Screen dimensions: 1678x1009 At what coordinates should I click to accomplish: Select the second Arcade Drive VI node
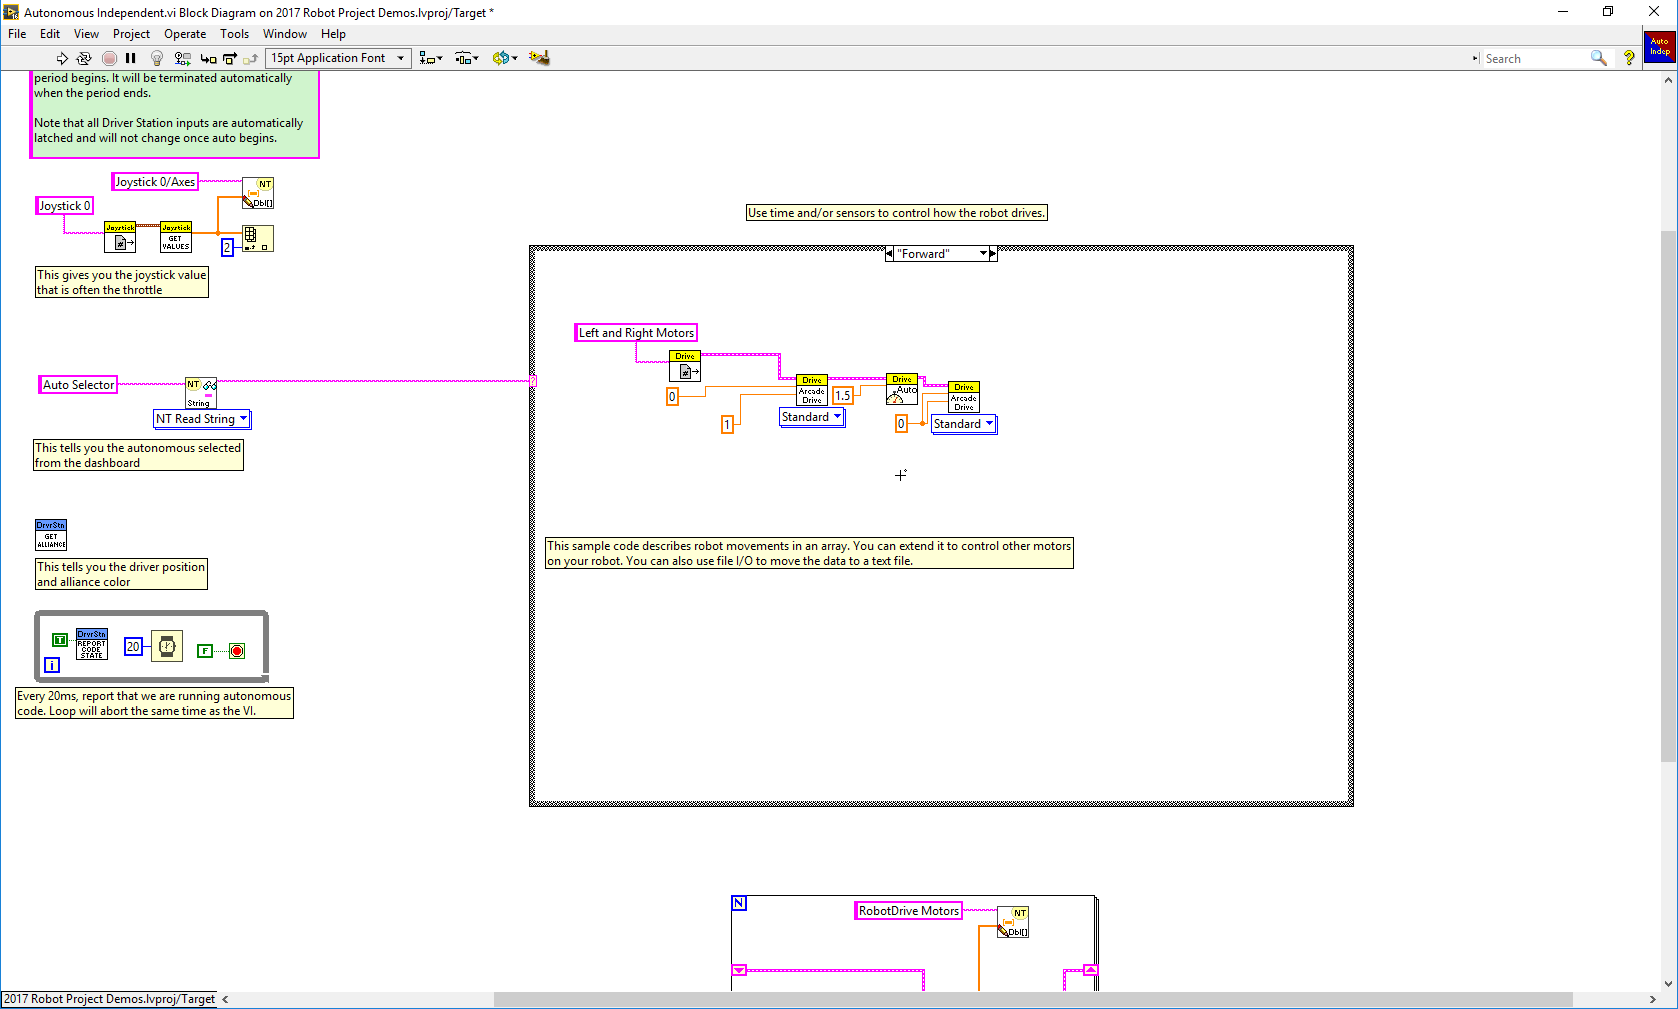point(964,397)
